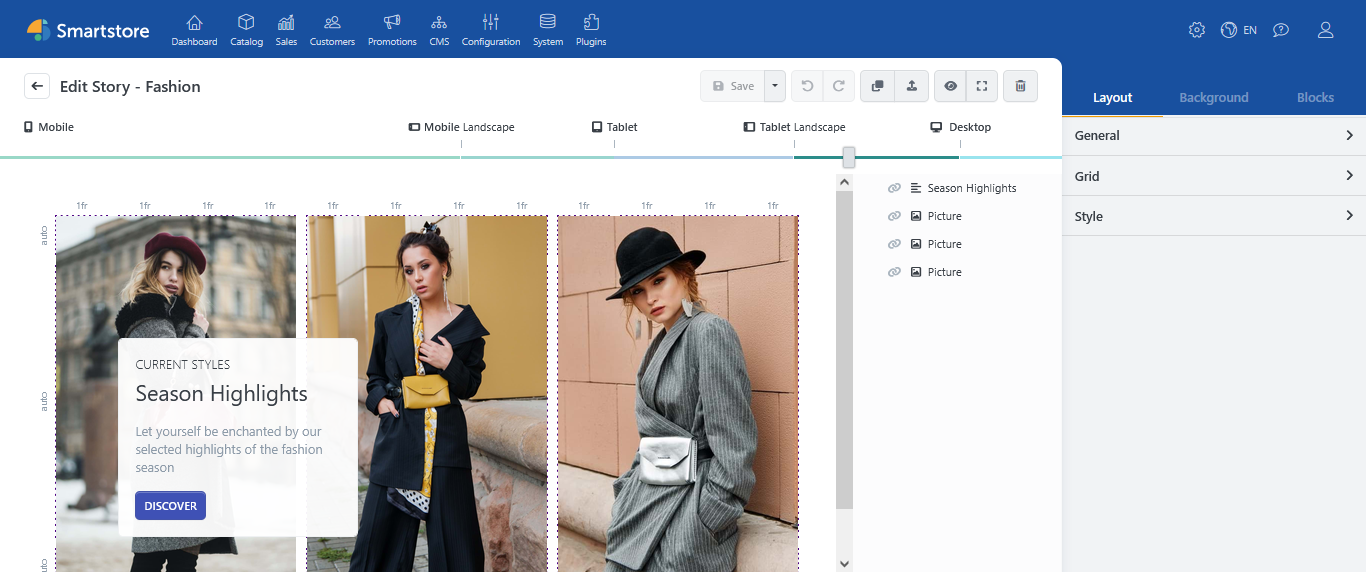The width and height of the screenshot is (1366, 572).
Task: Open the EN language selector
Action: (1239, 30)
